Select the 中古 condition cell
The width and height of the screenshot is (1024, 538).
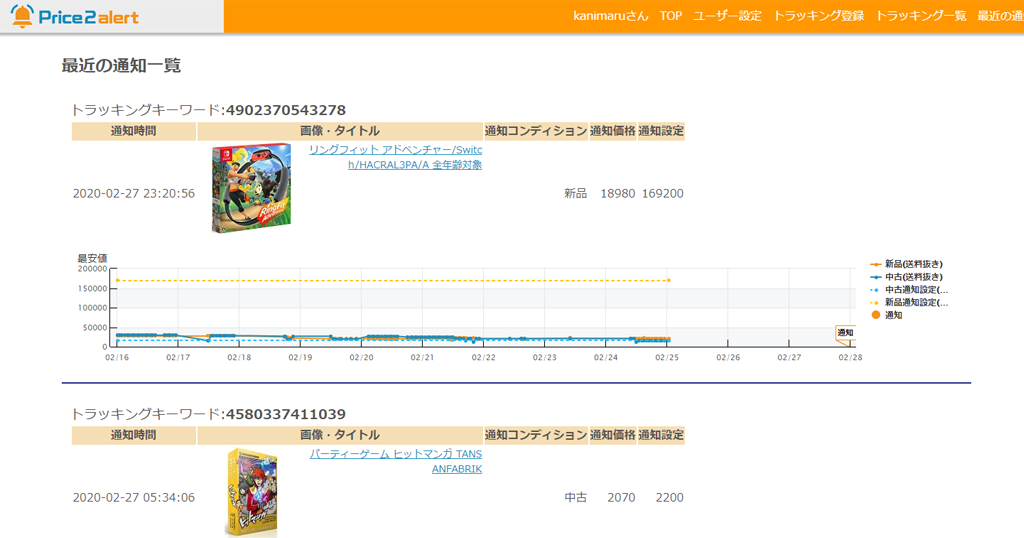tap(575, 498)
